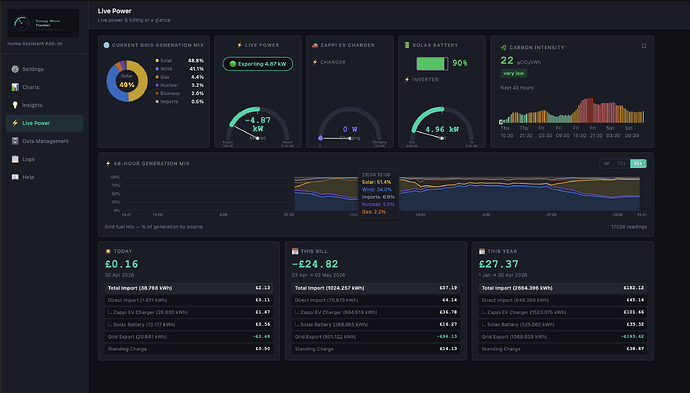Click This Bill Solax Battery (289.065 kWh) row
The width and height of the screenshot is (690, 393).
pos(376,324)
